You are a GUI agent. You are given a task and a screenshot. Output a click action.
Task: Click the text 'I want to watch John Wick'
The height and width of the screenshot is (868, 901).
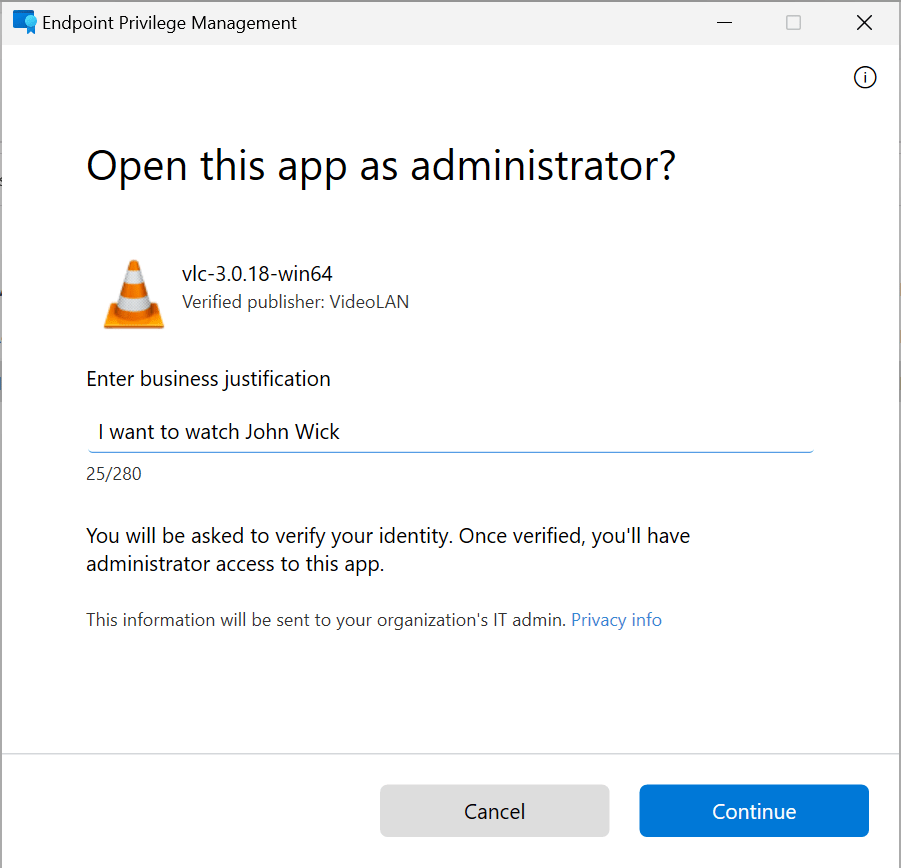point(219,432)
